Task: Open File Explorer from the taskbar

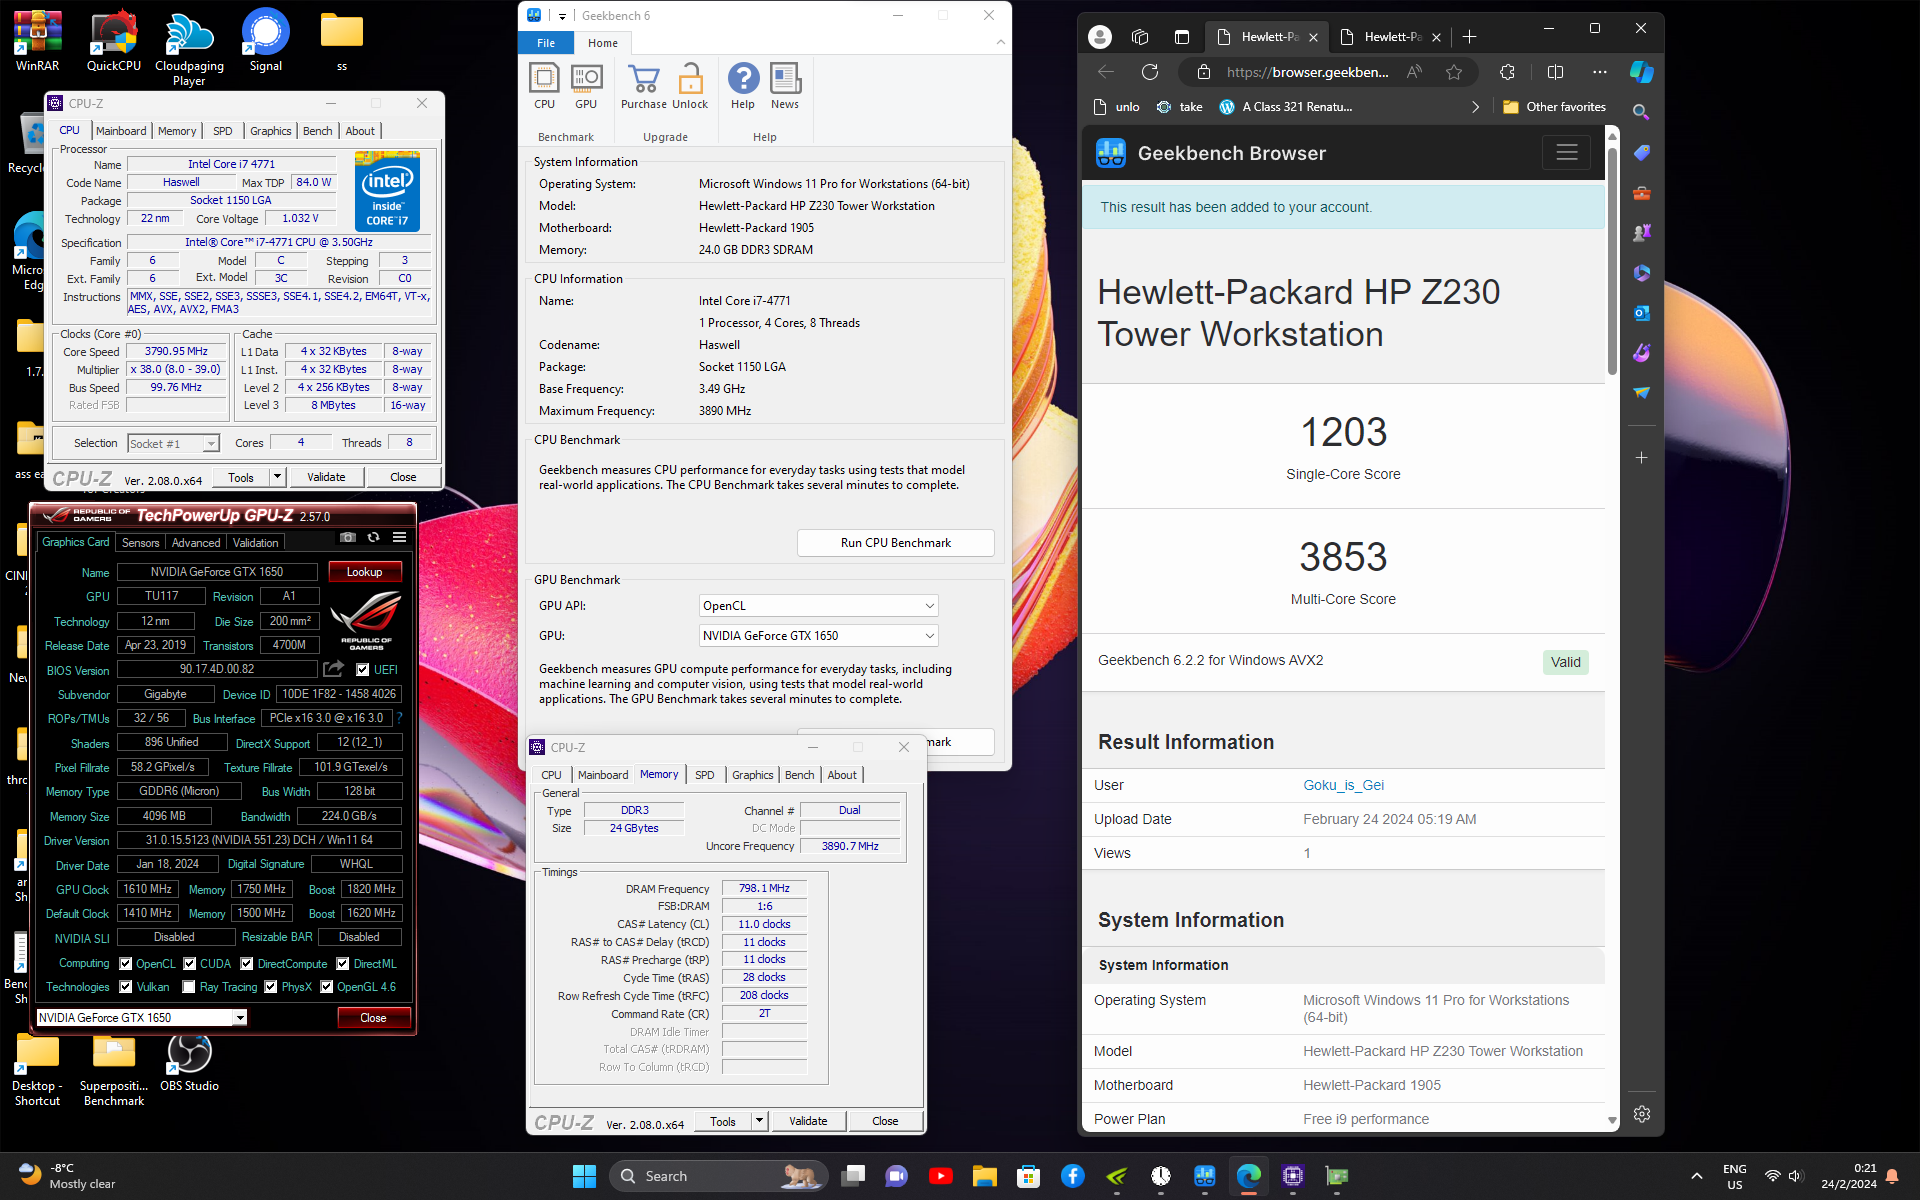Action: (x=985, y=1176)
